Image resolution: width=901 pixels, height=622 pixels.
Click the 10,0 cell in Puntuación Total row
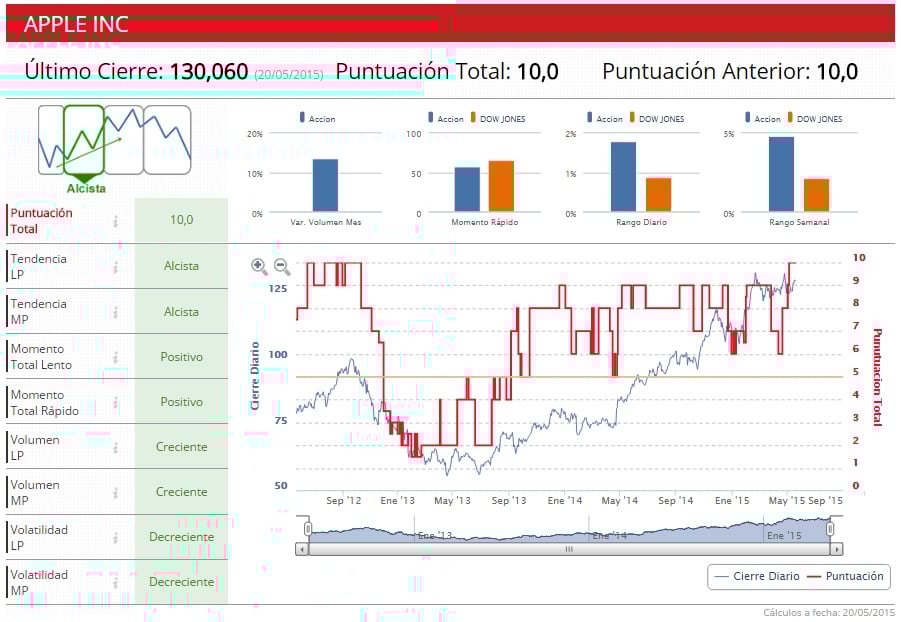point(182,220)
